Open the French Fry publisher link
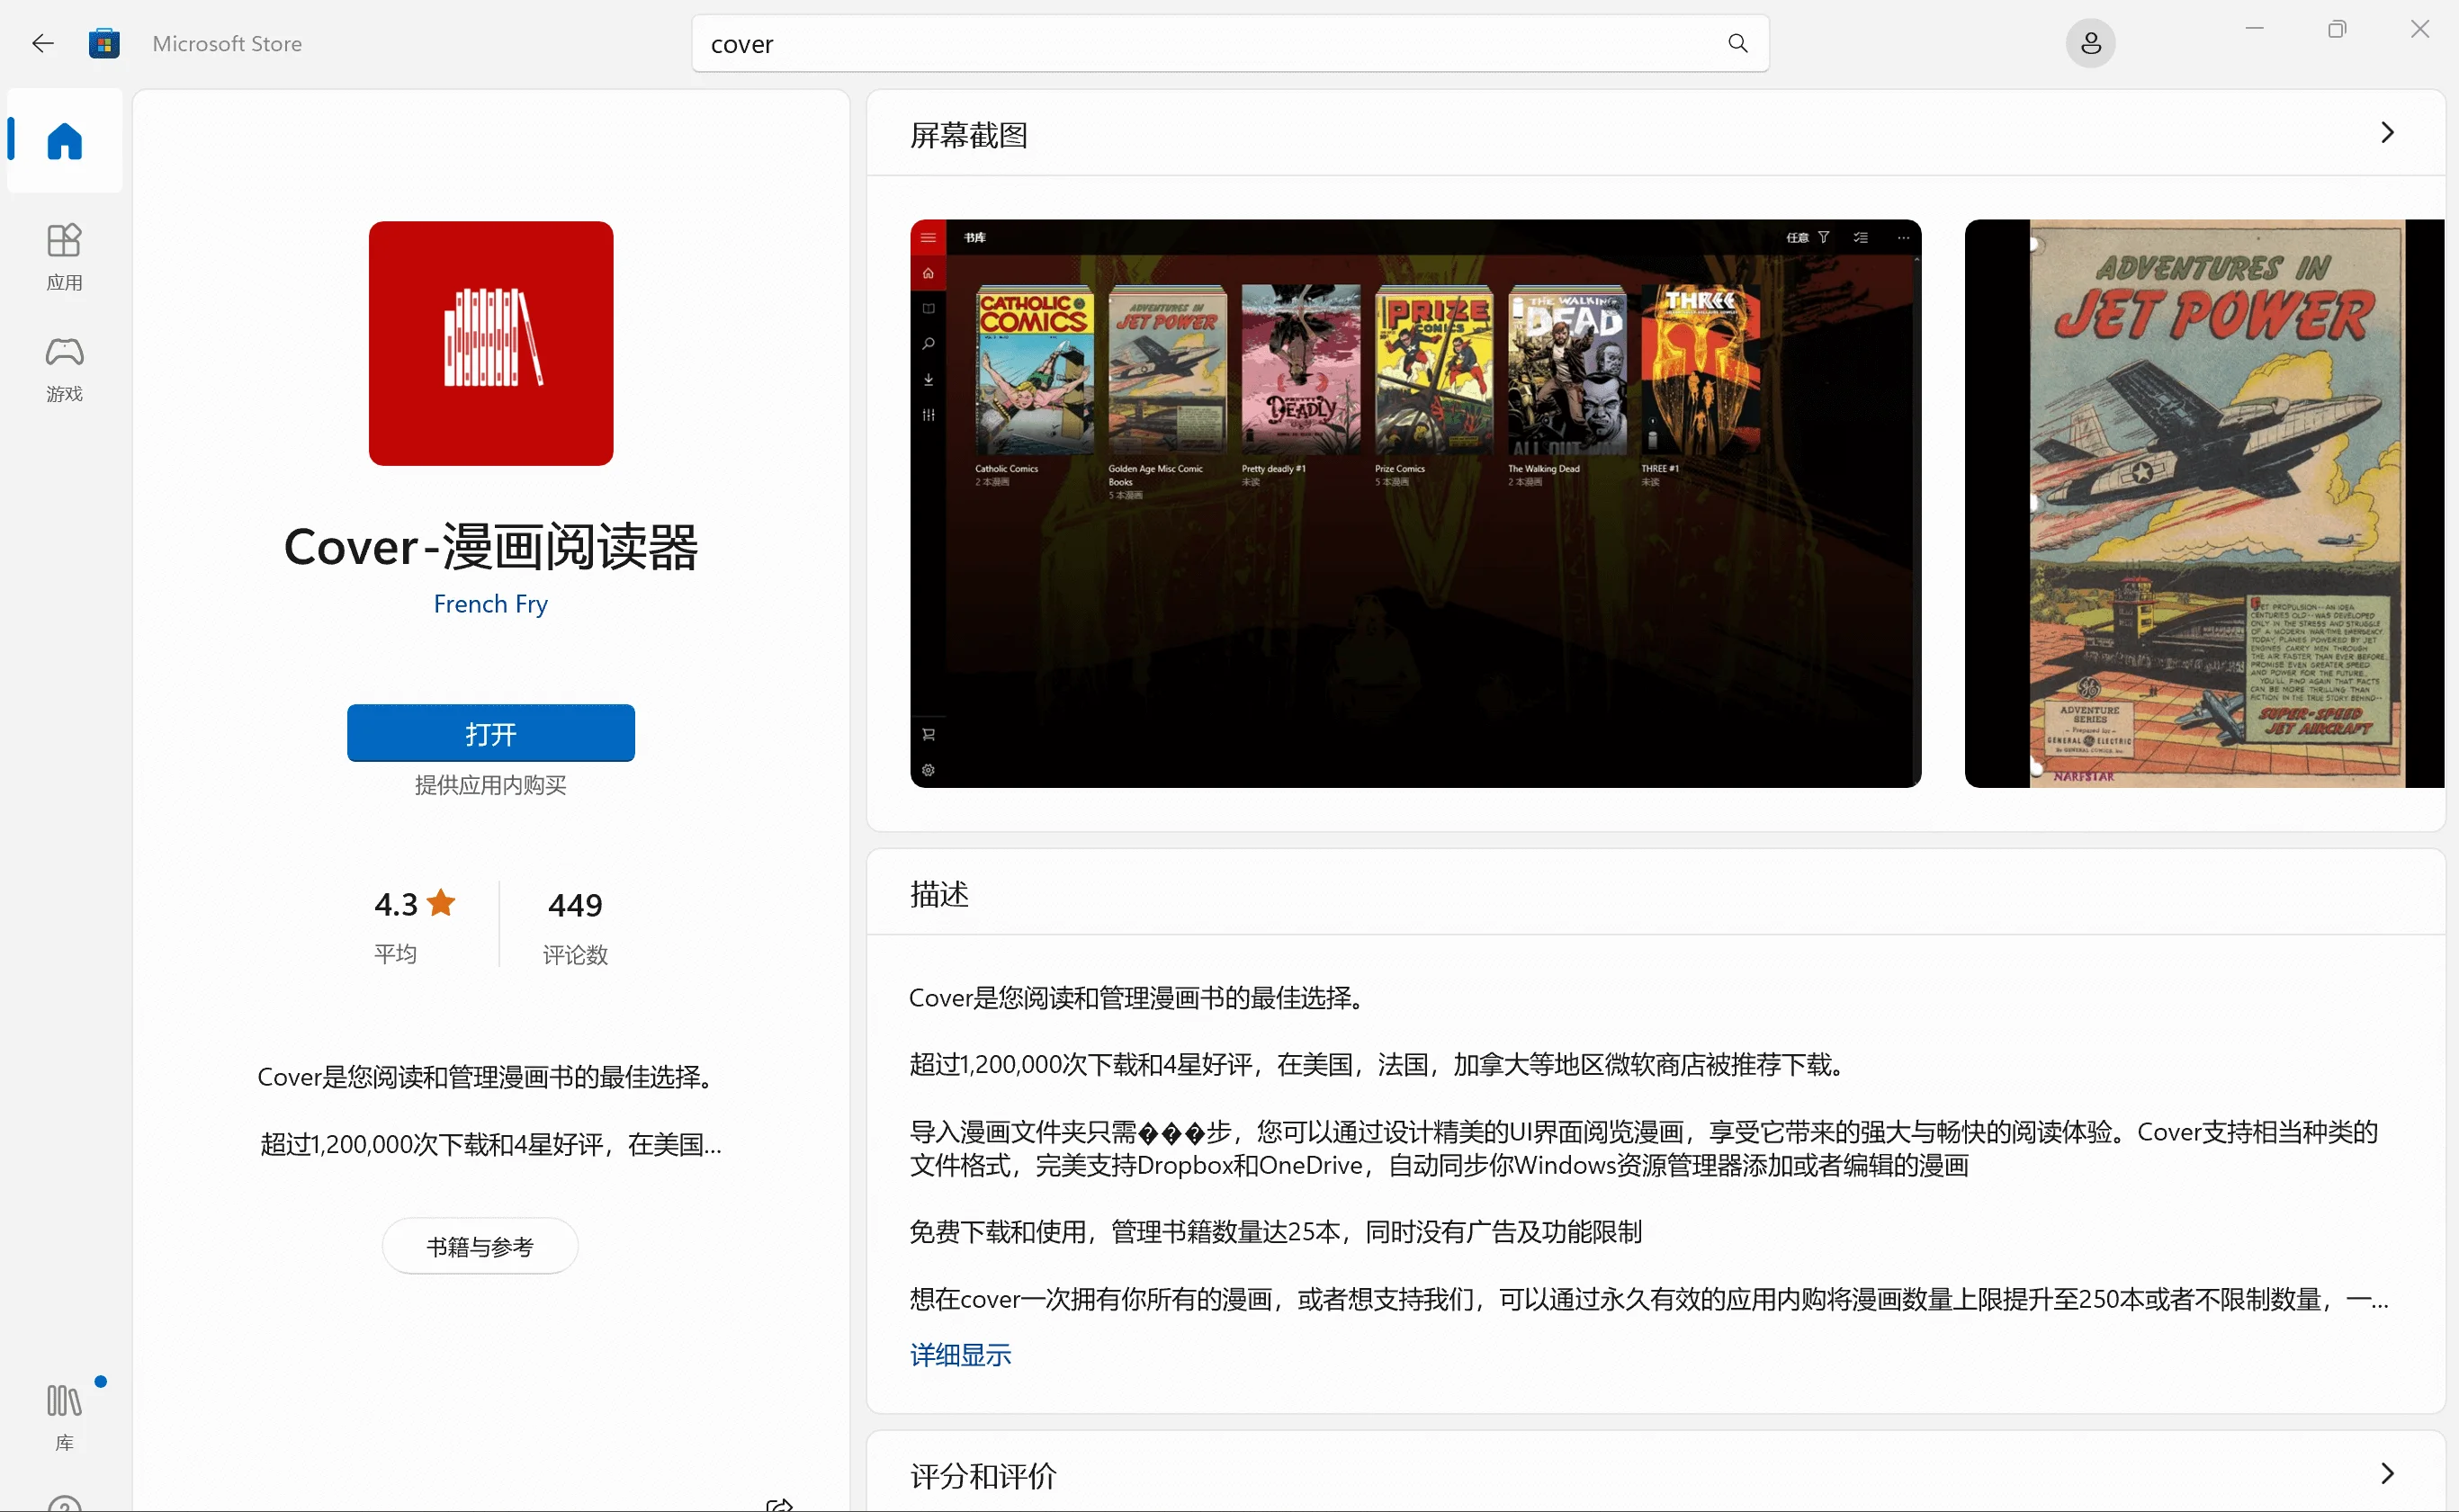 (x=490, y=604)
